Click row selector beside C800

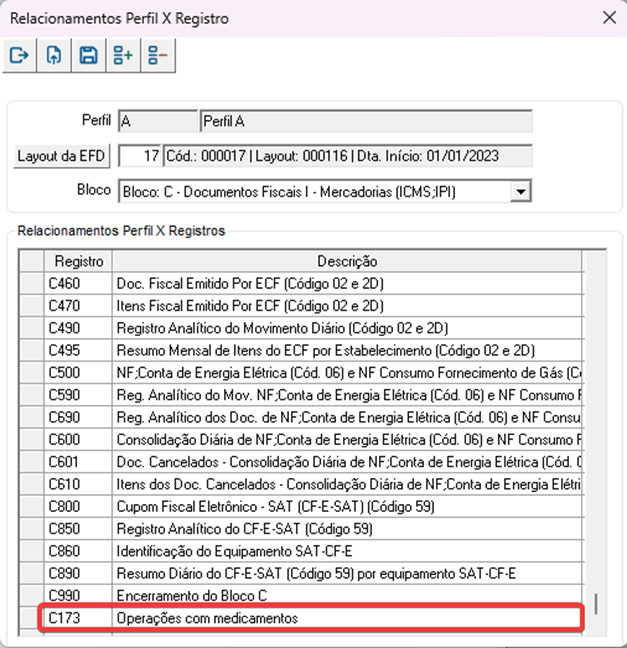point(32,507)
